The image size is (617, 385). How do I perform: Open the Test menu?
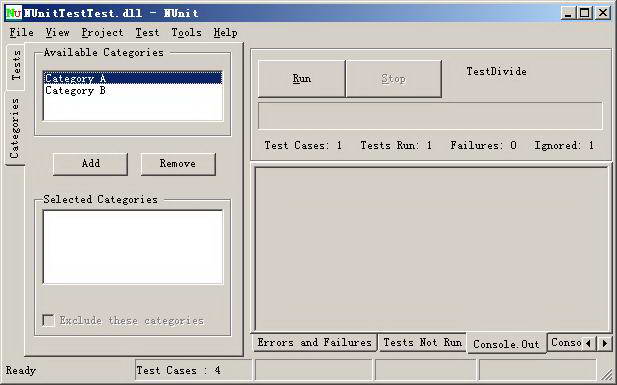pyautogui.click(x=147, y=33)
